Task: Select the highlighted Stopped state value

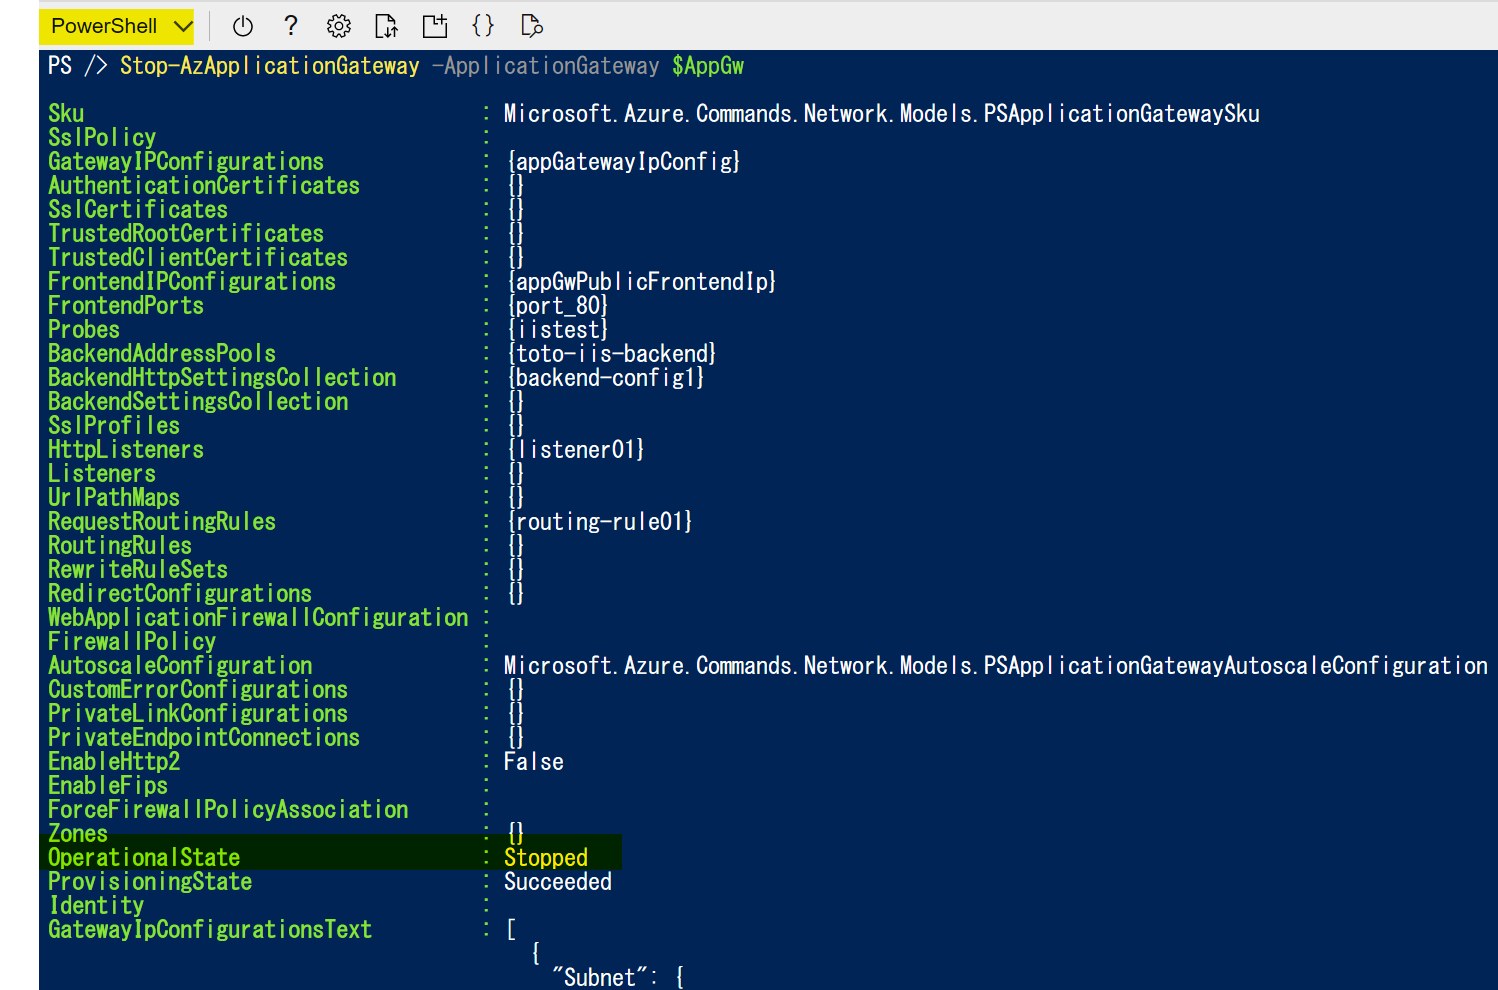Action: (546, 858)
